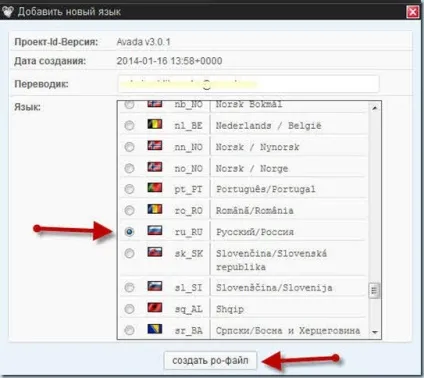Click the '2014-01-16 13:58+0000' creation date
424x378 pixels.
169,61
